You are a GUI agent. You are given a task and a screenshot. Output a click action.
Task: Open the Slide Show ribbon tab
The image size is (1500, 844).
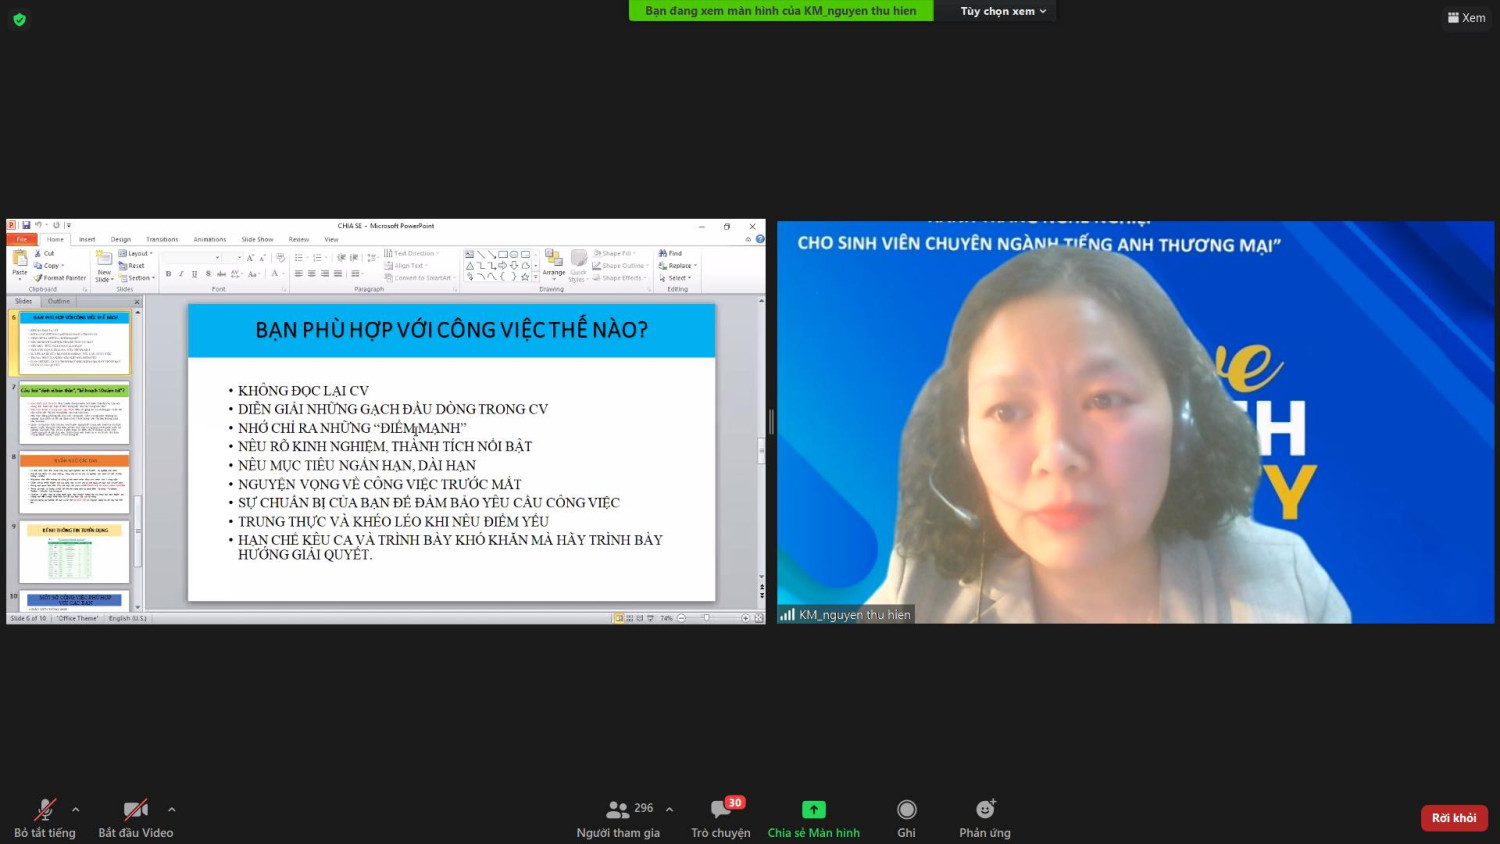pyautogui.click(x=257, y=240)
